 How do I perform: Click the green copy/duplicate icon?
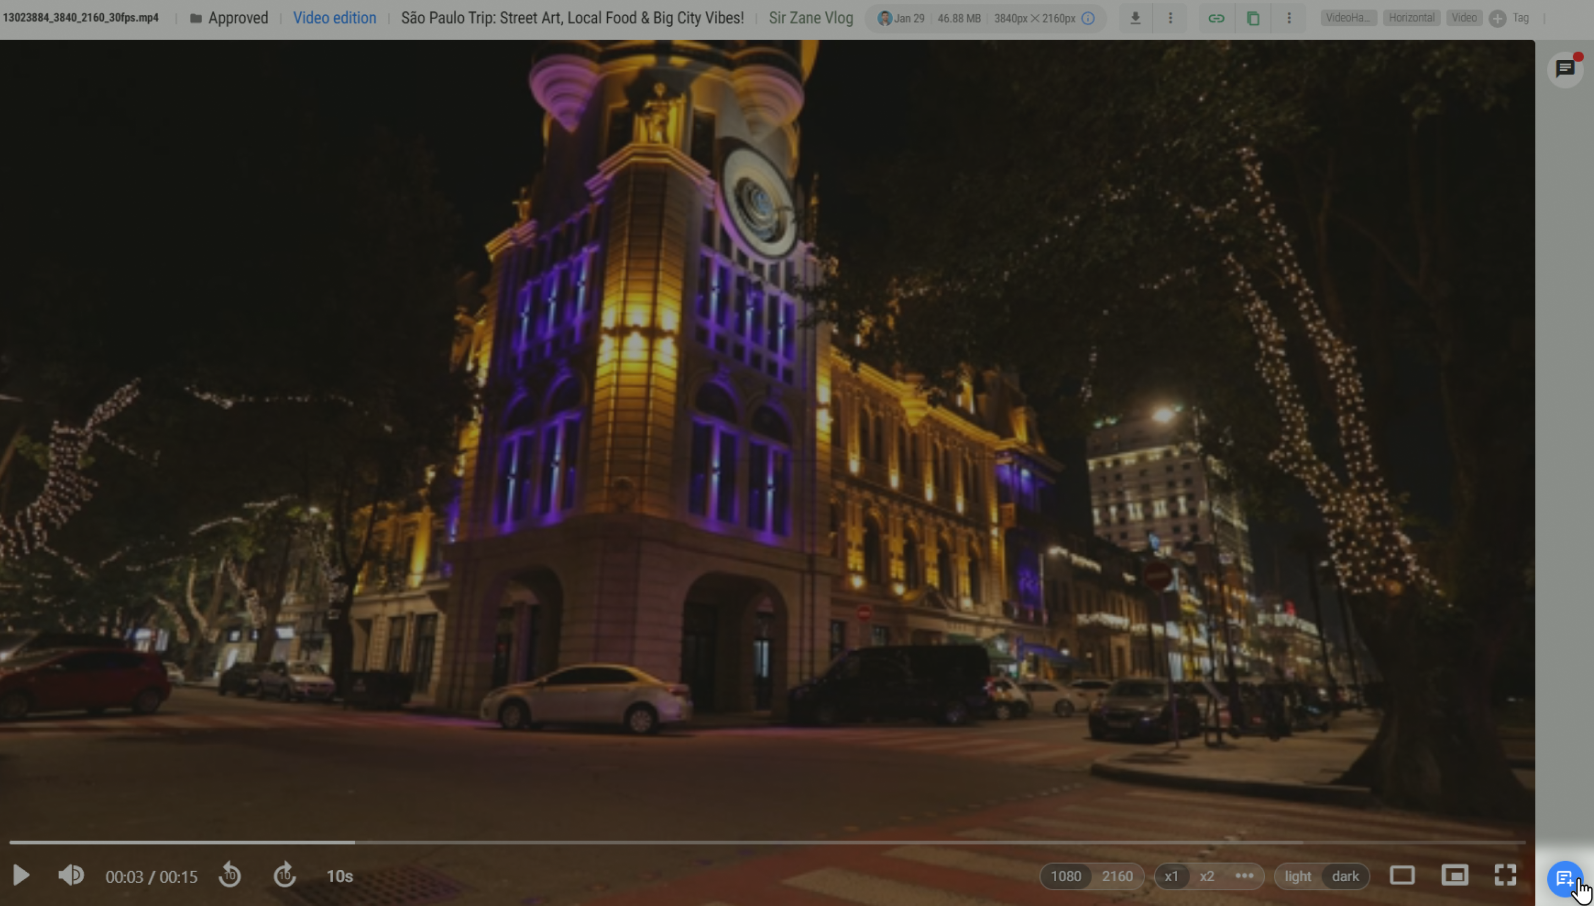[1253, 18]
